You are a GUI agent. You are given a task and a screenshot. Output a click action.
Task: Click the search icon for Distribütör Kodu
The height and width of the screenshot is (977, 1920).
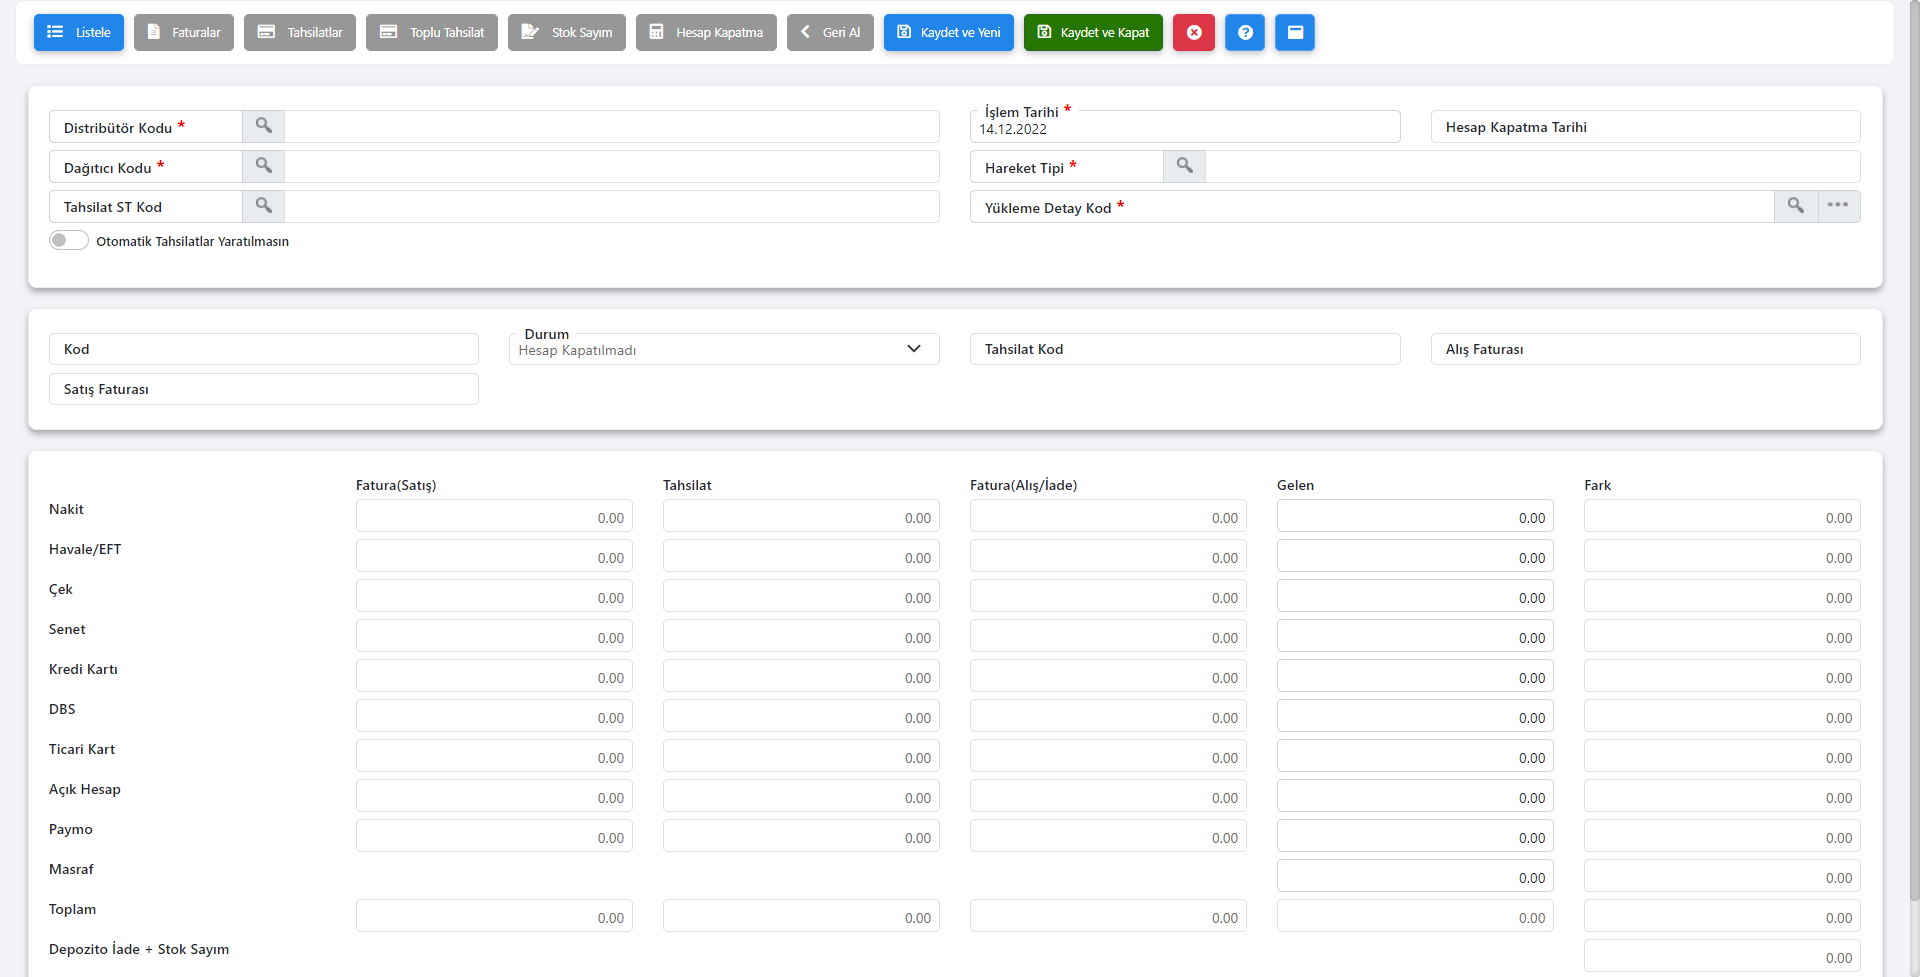click(x=263, y=126)
